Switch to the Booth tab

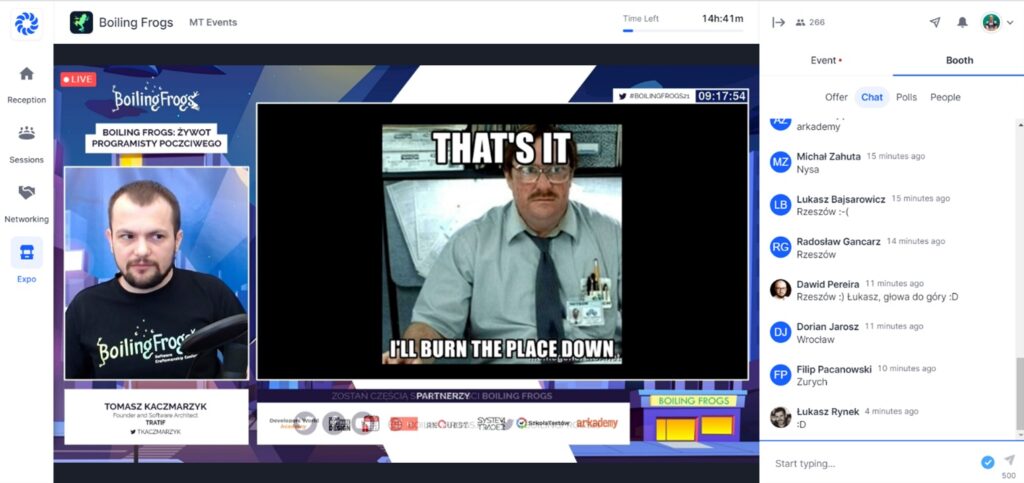coord(959,60)
